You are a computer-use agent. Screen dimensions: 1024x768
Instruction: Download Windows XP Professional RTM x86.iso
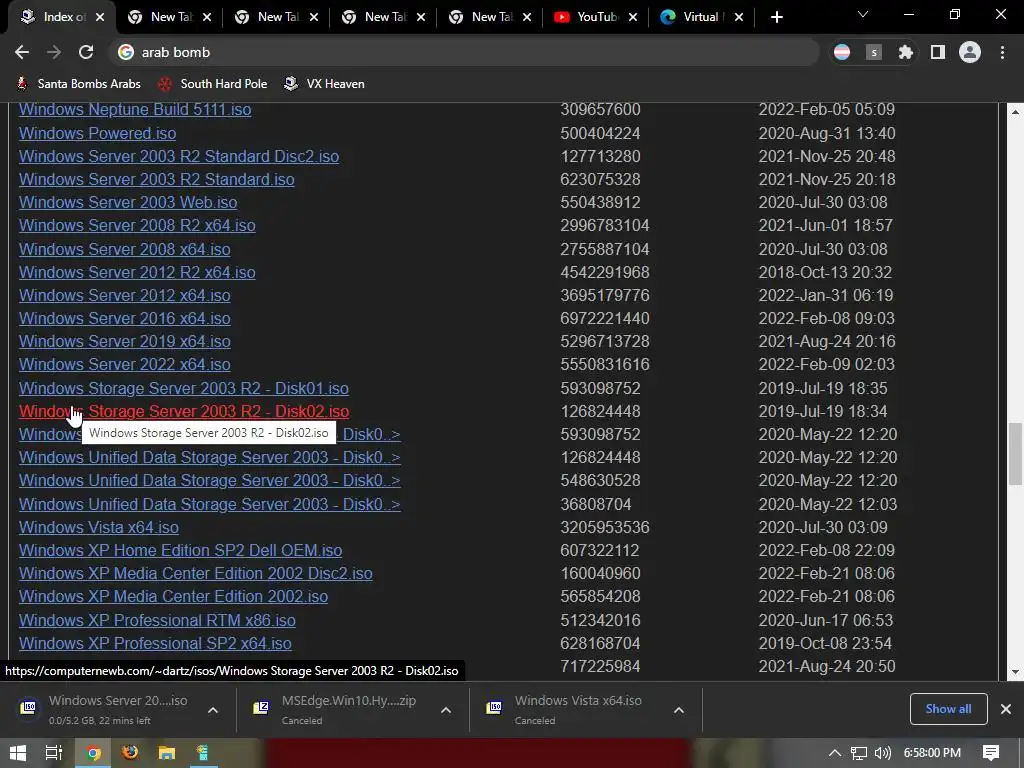tap(157, 620)
